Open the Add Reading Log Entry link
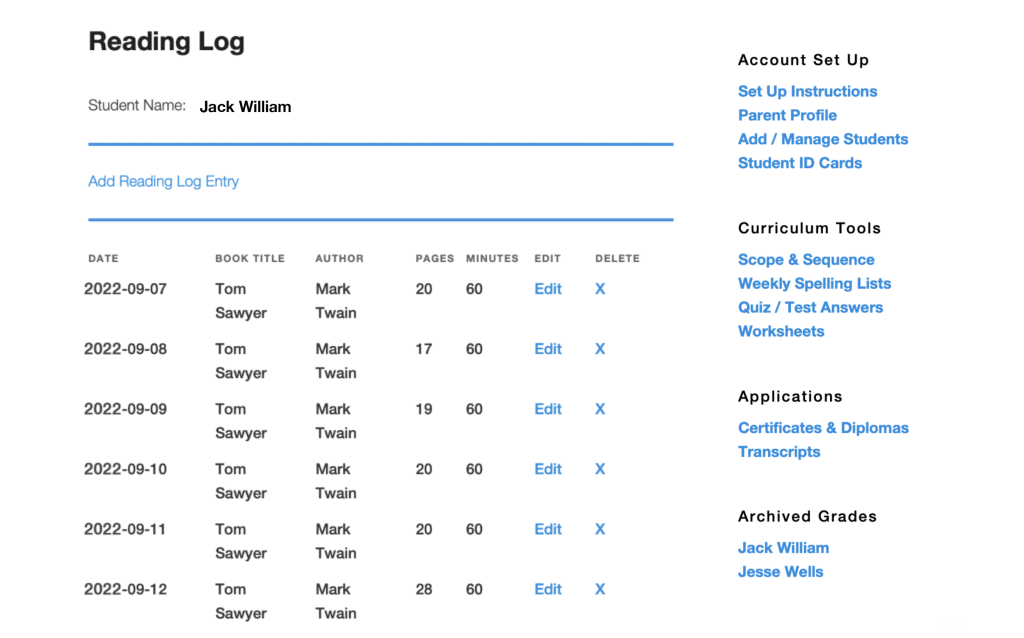Screen dimensions: 1024x638 pyautogui.click(x=163, y=181)
